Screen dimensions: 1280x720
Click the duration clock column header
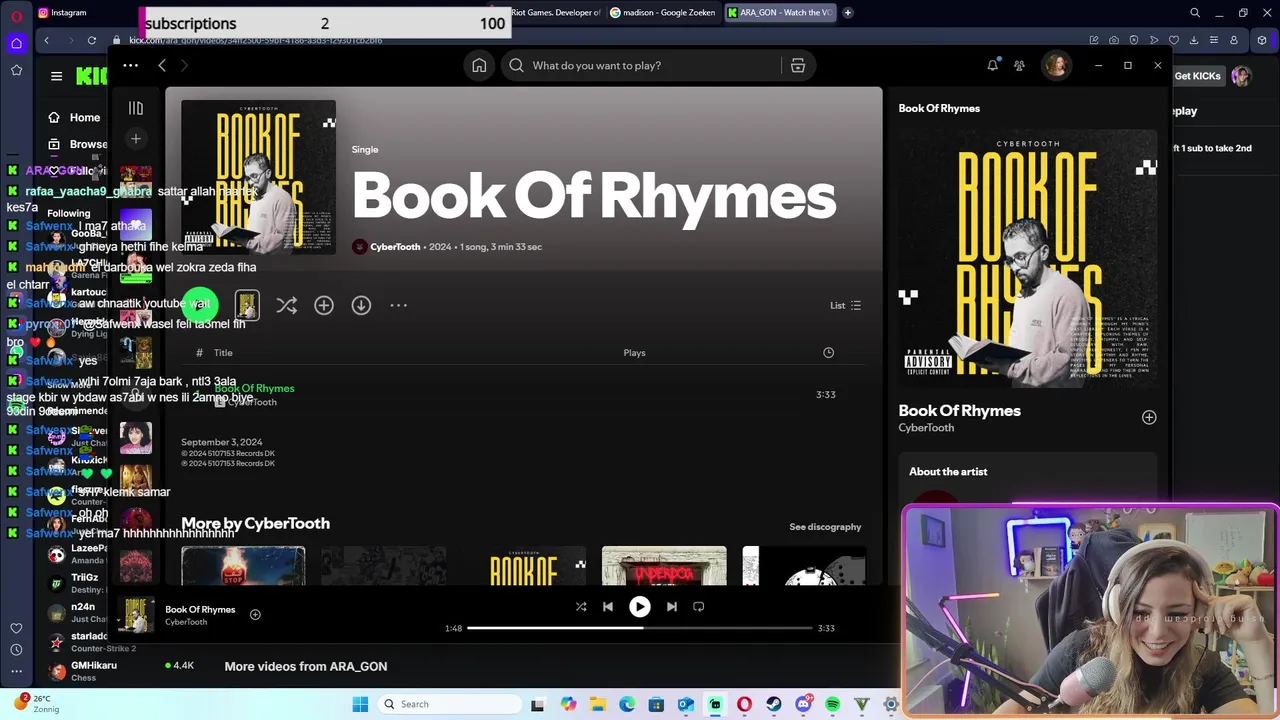click(x=828, y=353)
